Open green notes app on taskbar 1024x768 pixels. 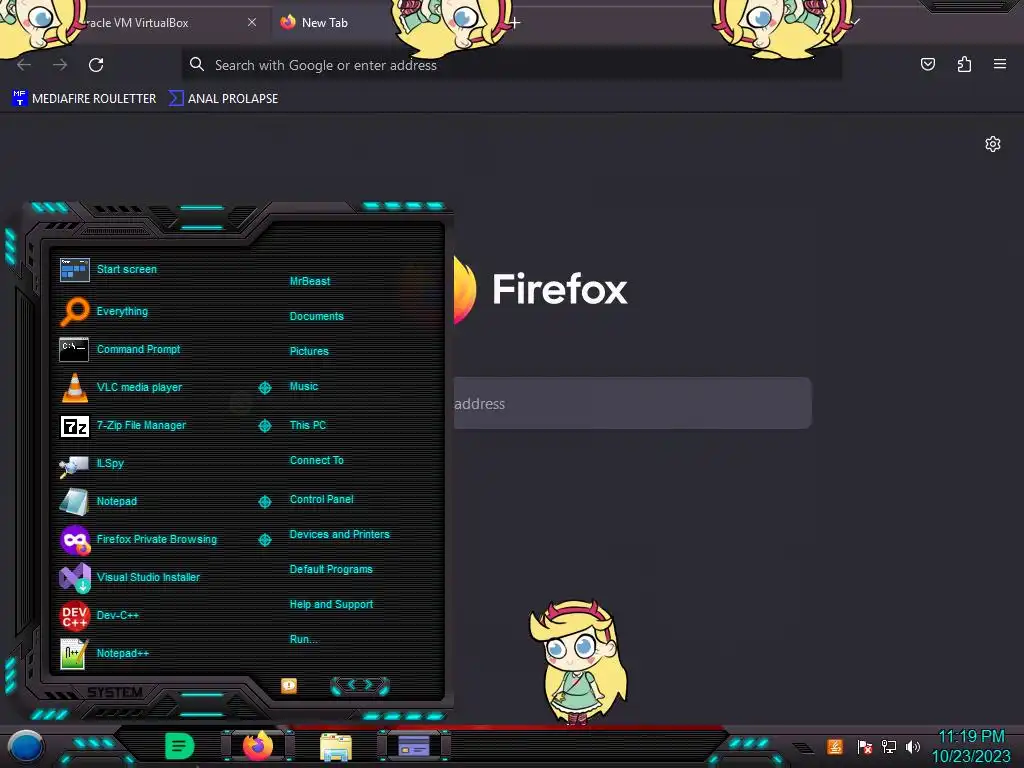179,746
